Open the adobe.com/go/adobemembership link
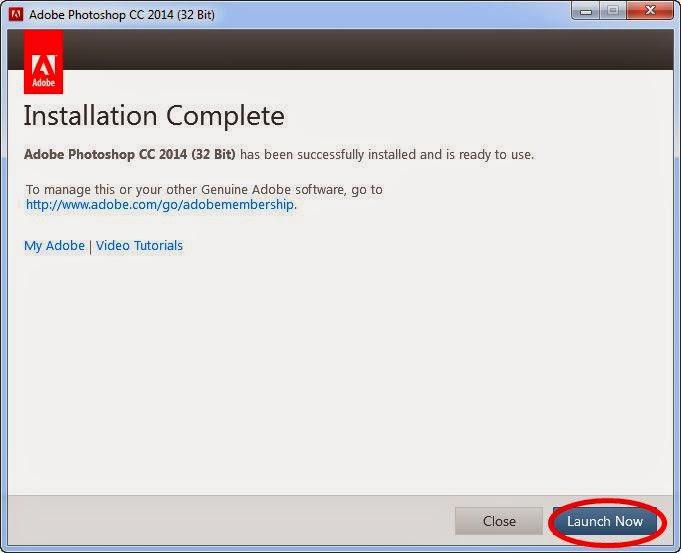The width and height of the screenshot is (681, 553). click(x=160, y=204)
